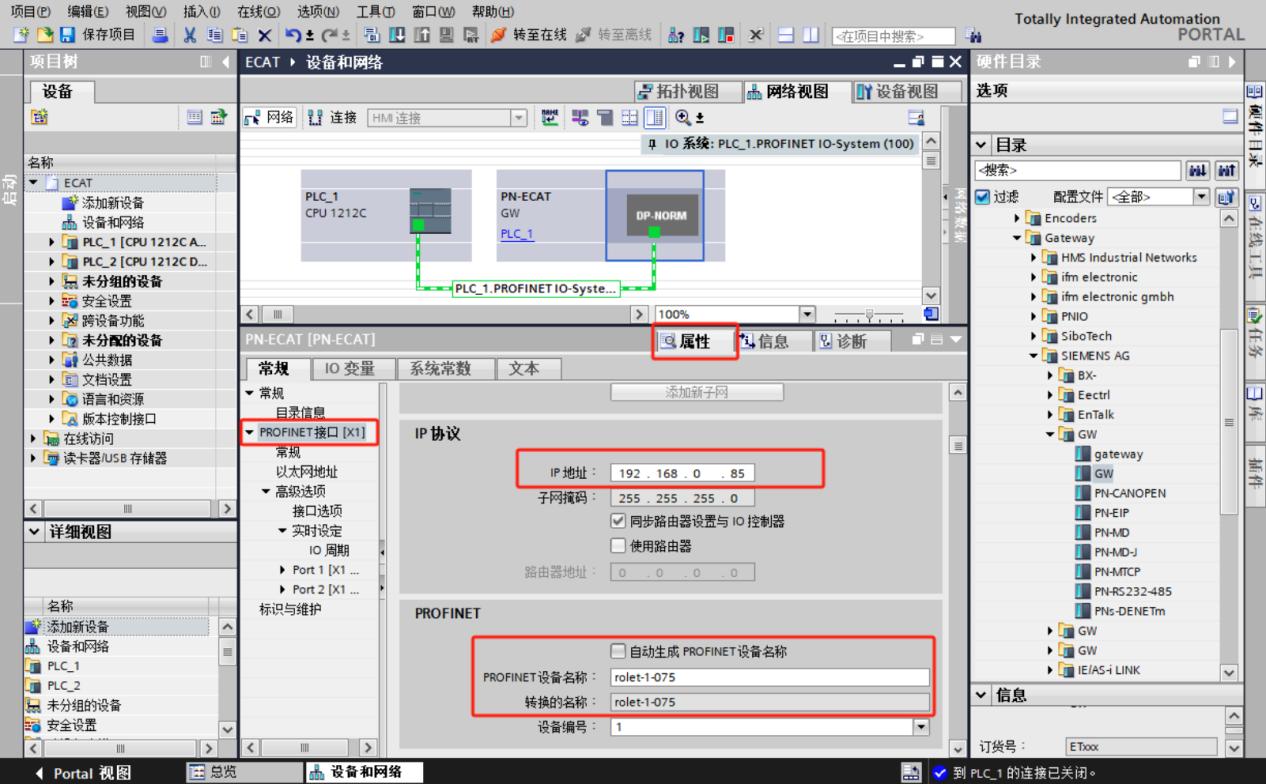1266x784 pixels.
Task: Open the 在线(O) menu
Action: pos(257,11)
